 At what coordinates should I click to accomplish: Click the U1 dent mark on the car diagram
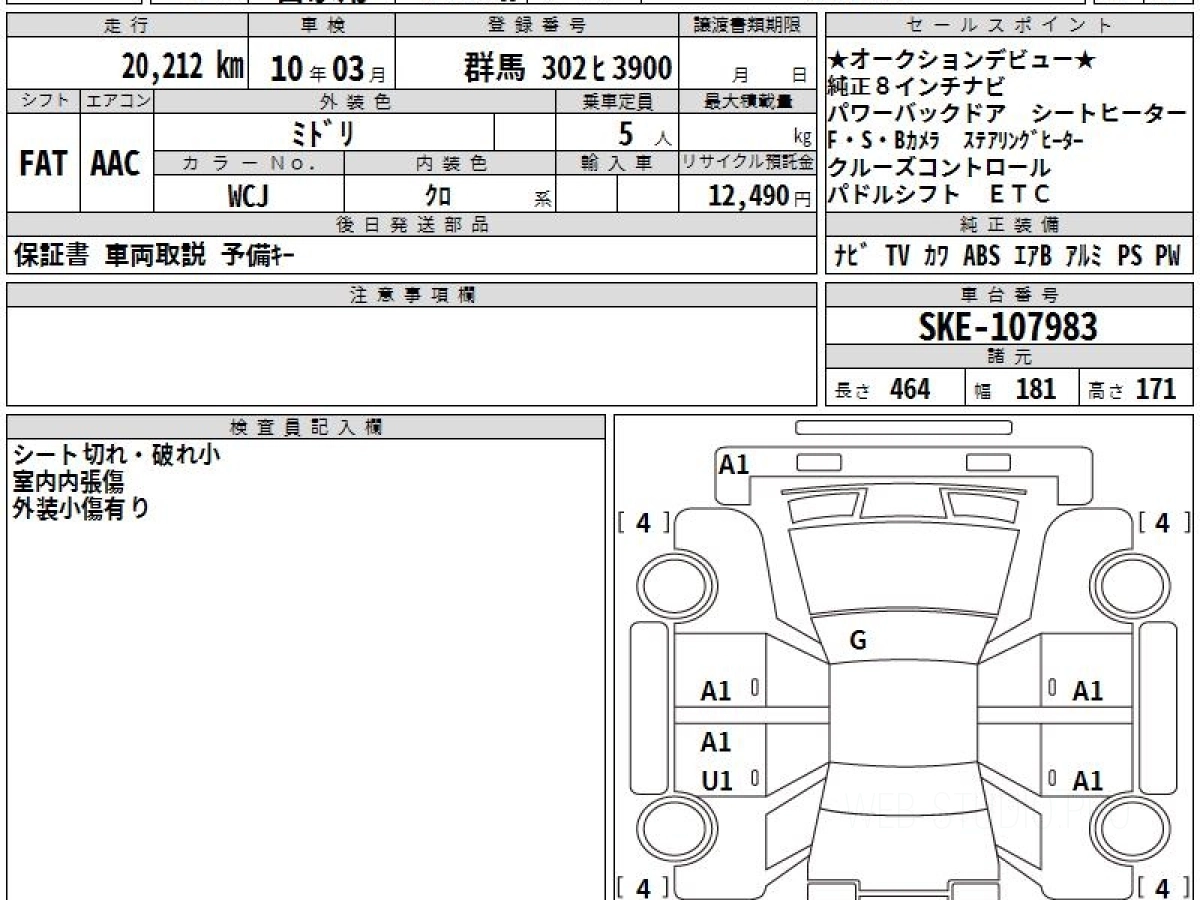click(x=716, y=781)
